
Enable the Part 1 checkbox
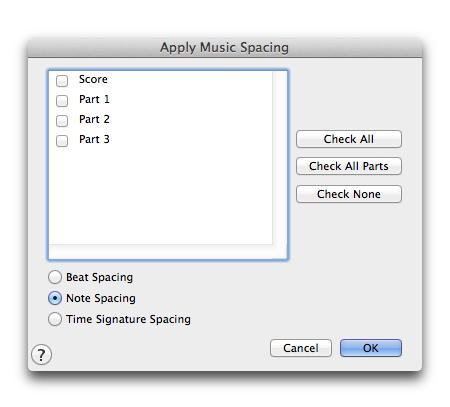pos(62,101)
